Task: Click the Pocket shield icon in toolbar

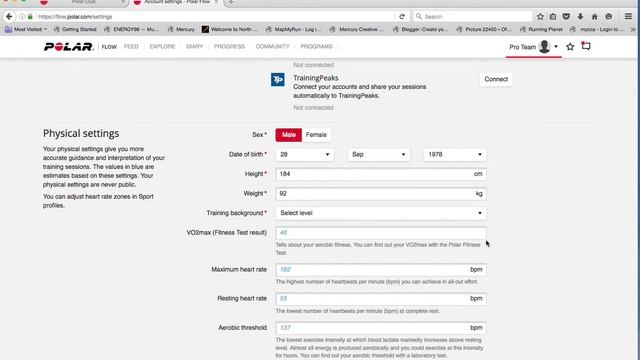Action: 566,17
